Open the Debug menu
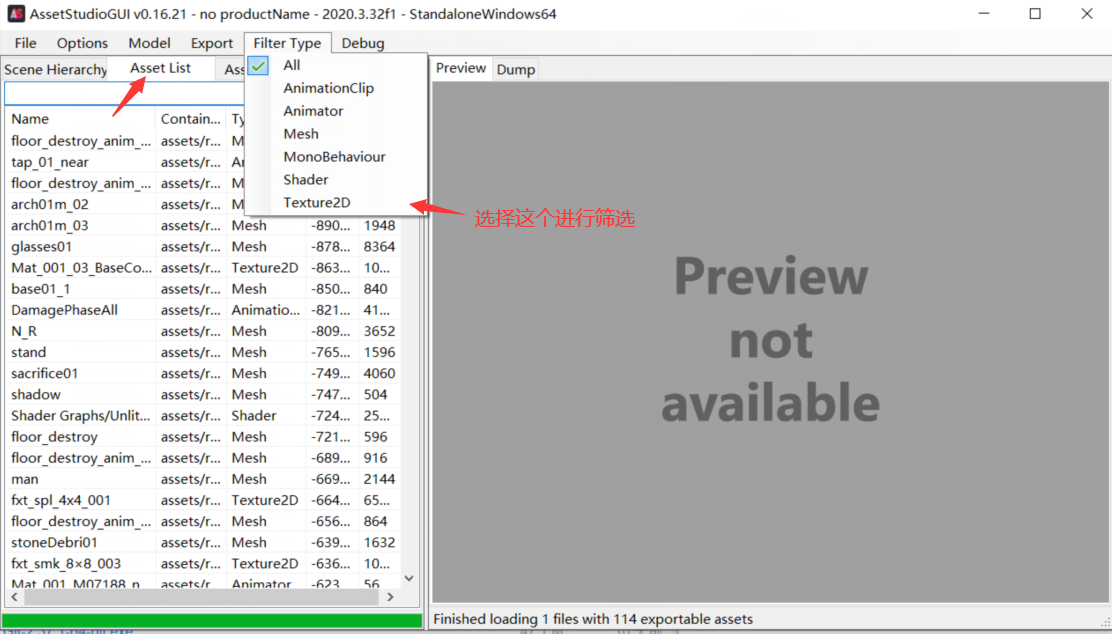Viewport: 1112px width, 634px height. pos(363,43)
